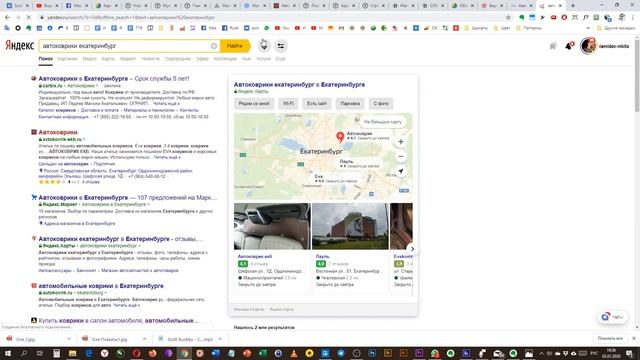This screenshot has width=640, height=360.
Task: Open the автомобильные коврики в Екатеринбурге result
Action: [x=101, y=286]
